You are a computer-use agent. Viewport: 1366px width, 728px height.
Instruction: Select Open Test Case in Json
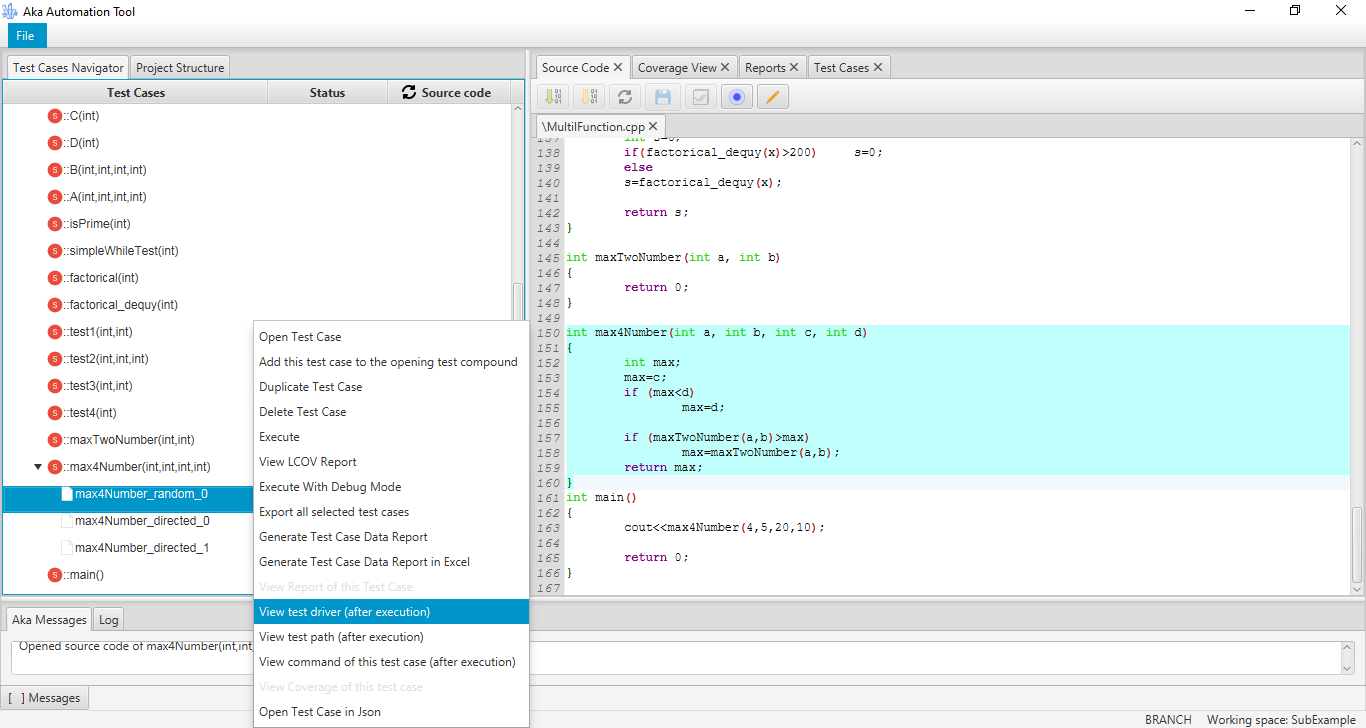pos(391,712)
